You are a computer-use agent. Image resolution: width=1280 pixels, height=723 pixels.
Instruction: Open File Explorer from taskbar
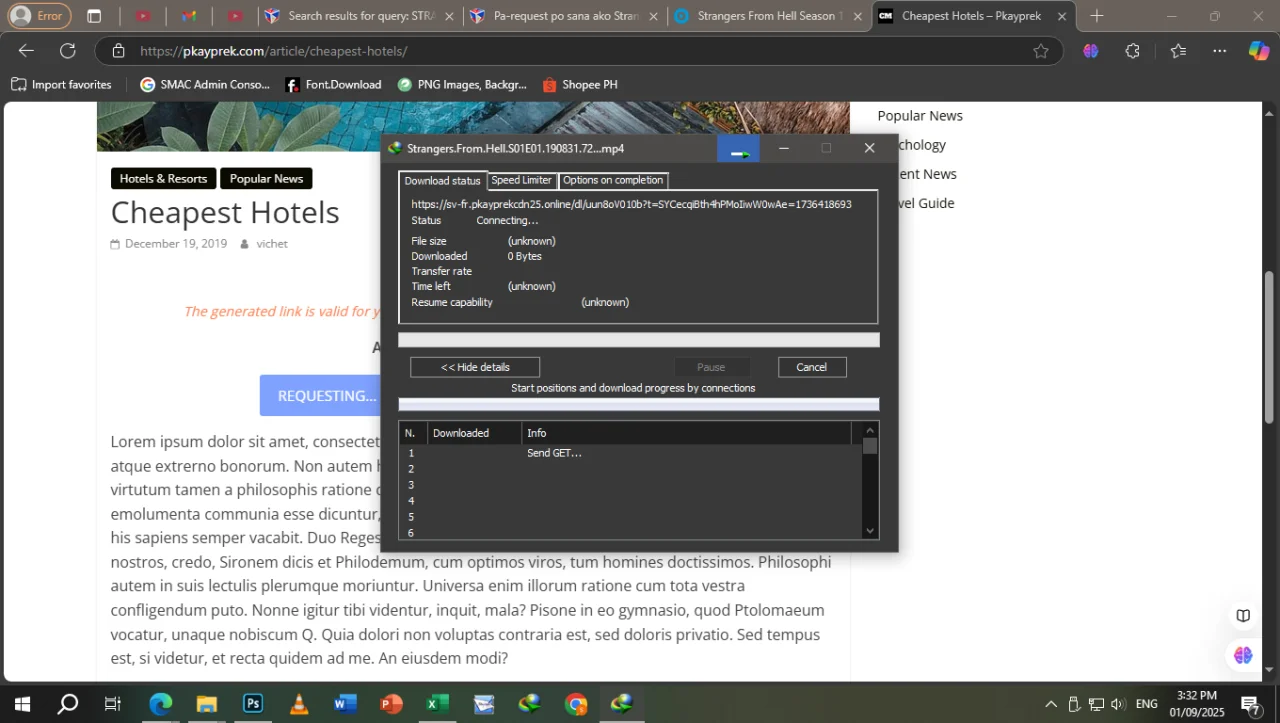[206, 704]
